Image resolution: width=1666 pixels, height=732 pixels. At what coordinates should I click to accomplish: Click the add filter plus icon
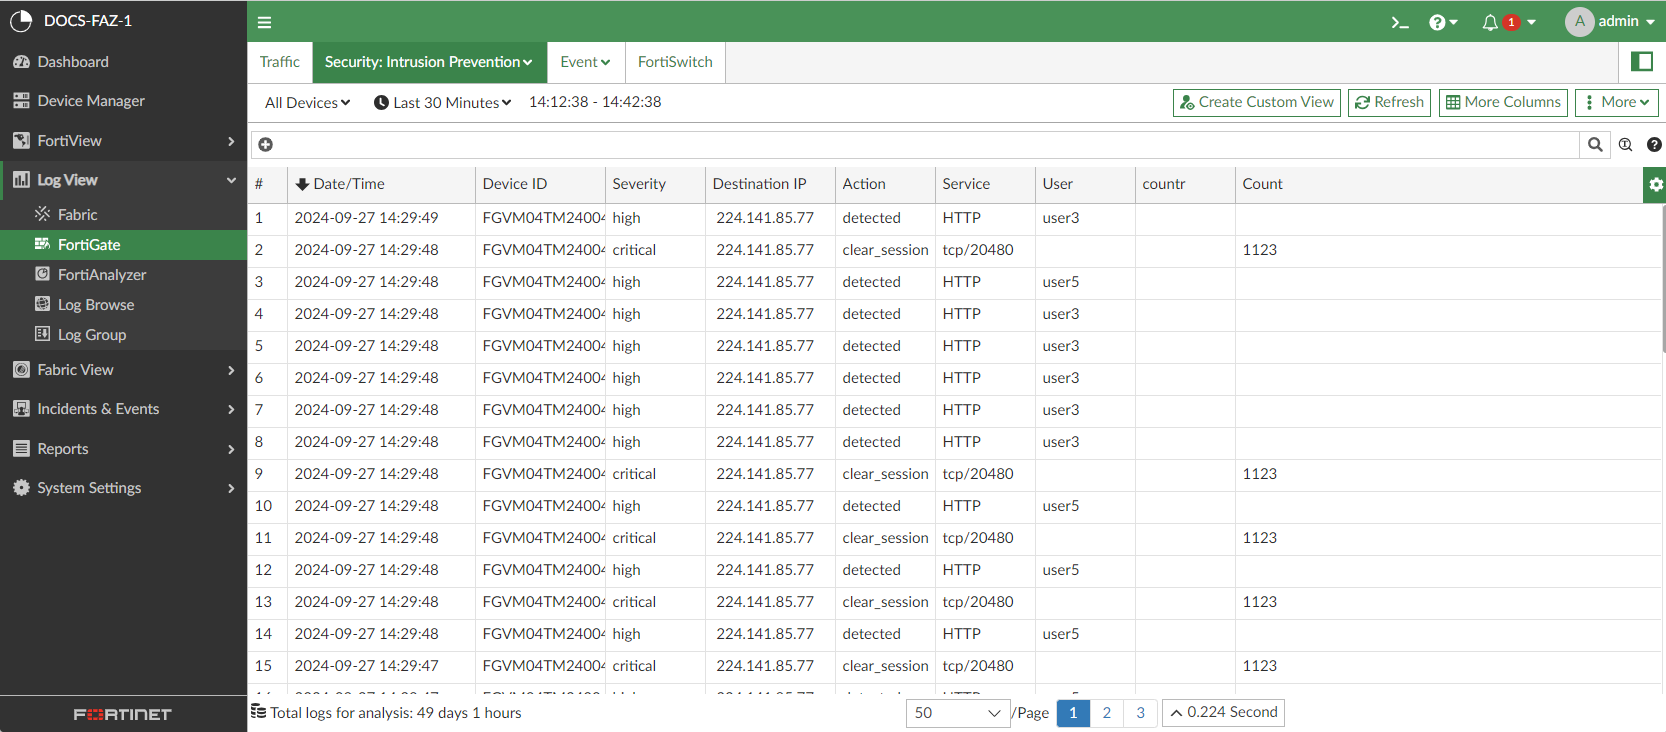coord(266,145)
